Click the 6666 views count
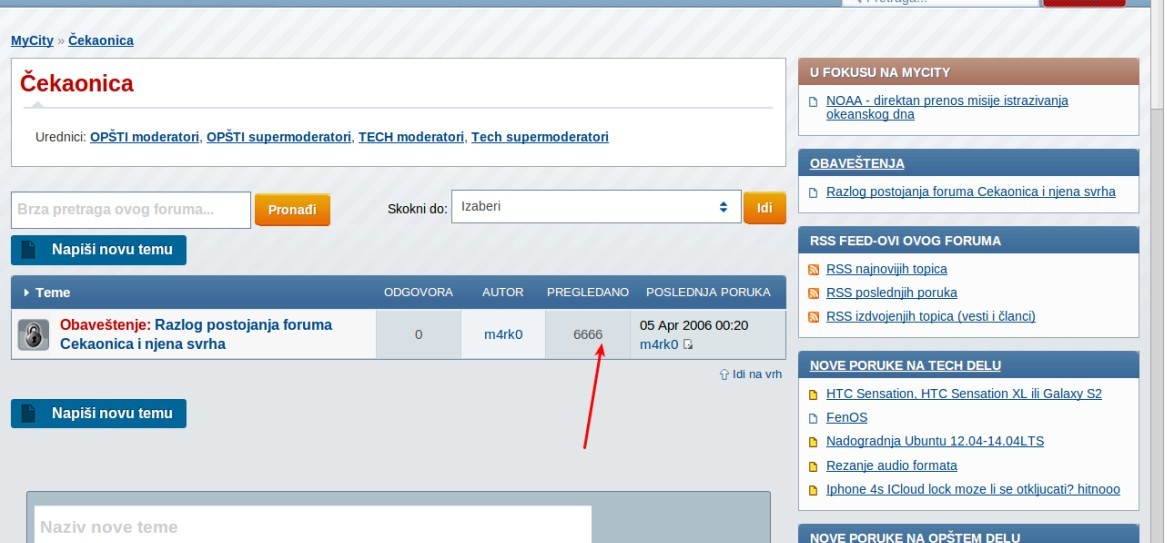Screen dimensions: 1167x543 (588, 335)
